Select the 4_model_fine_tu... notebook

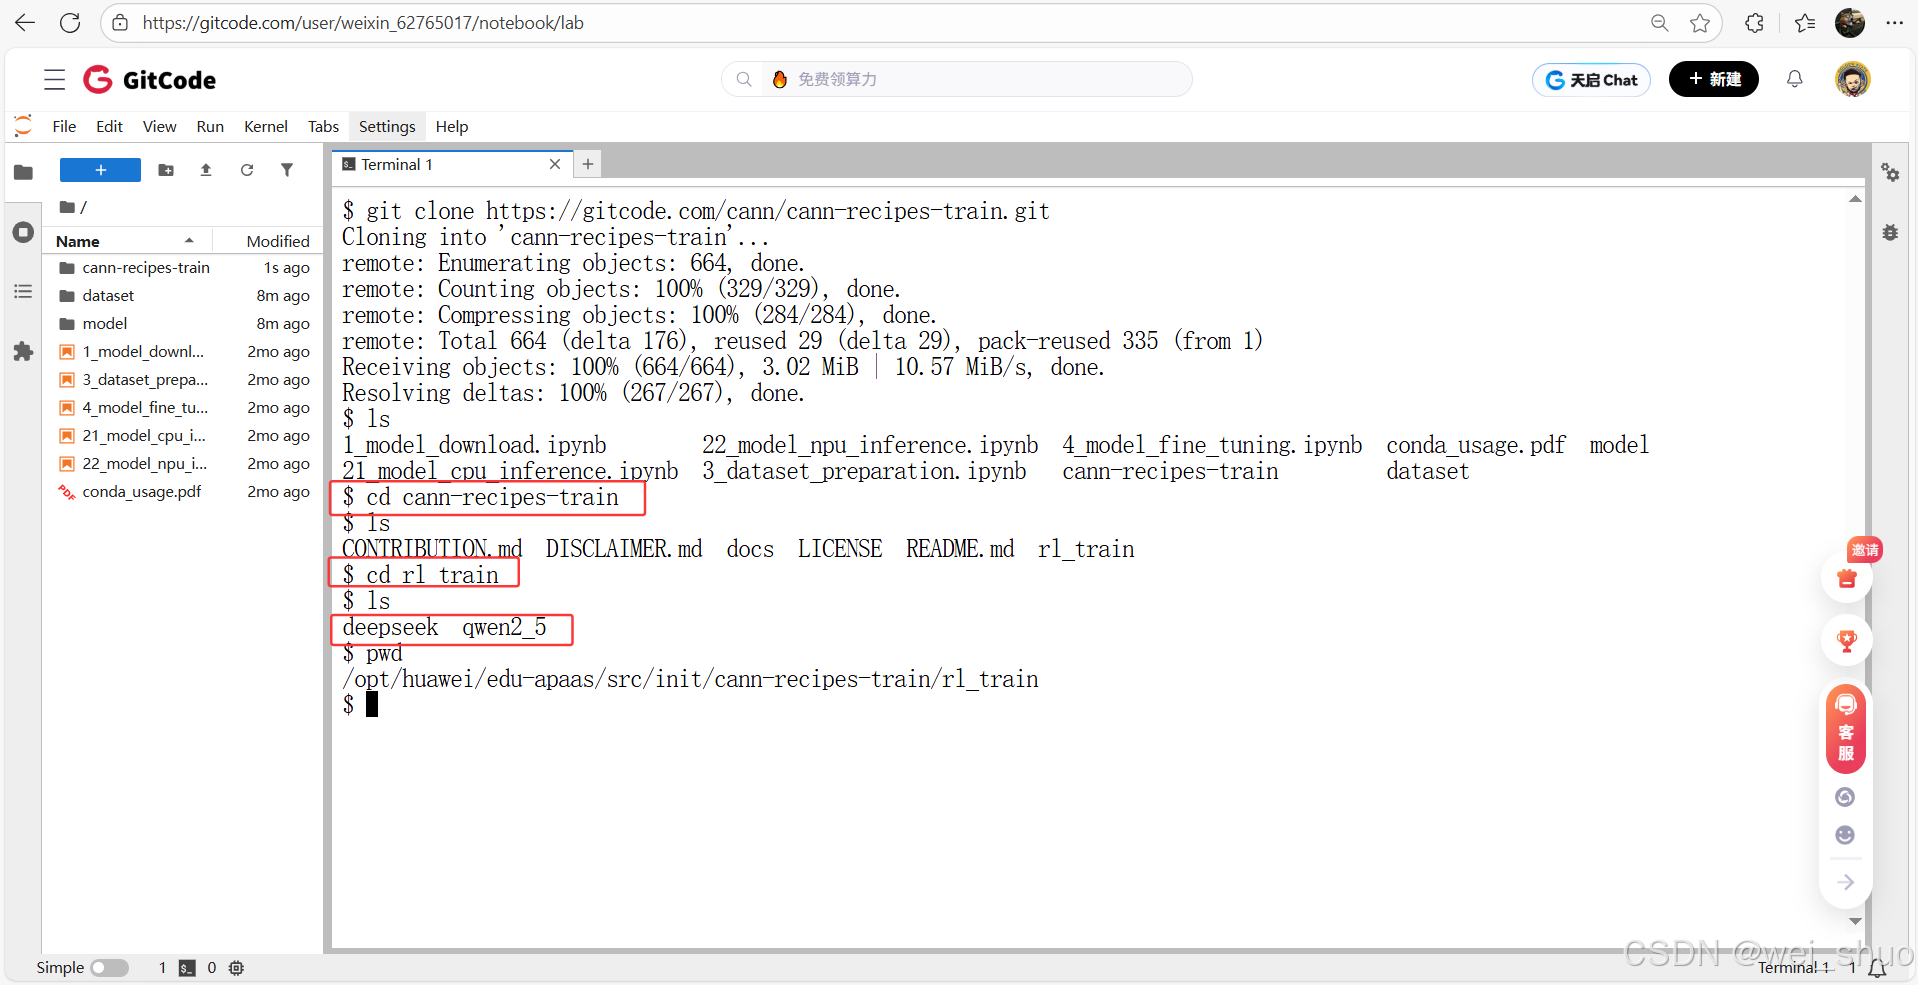point(184,408)
